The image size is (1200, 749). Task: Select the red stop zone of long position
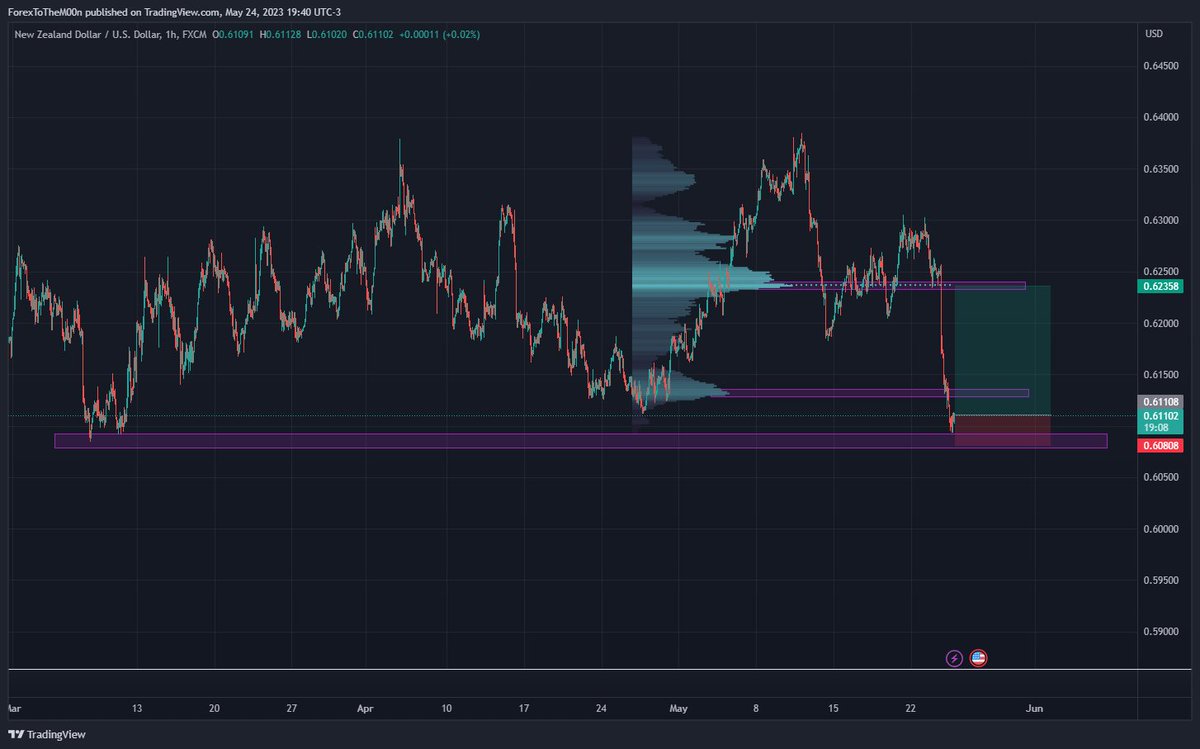1003,430
